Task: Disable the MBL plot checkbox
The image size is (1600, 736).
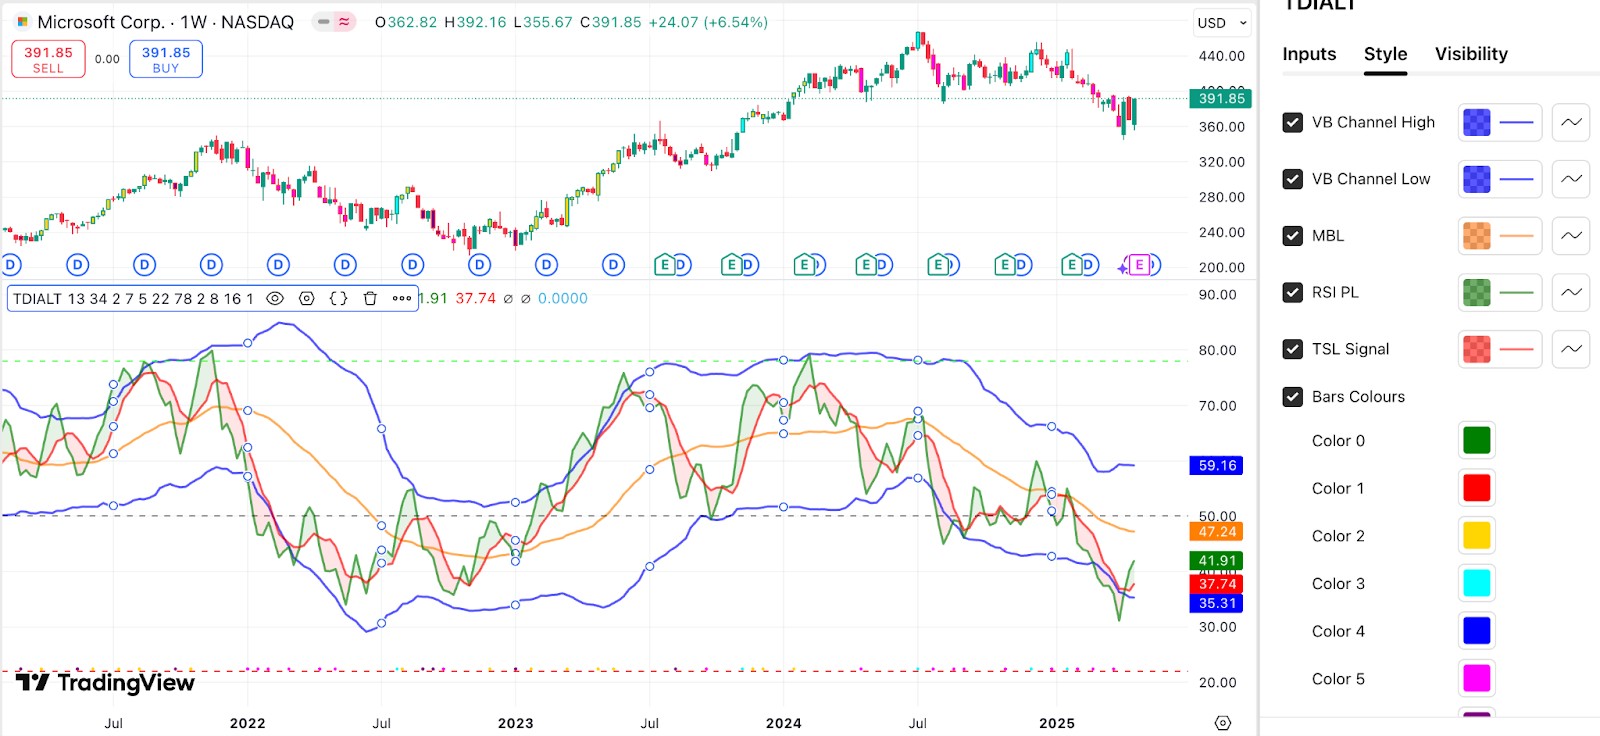Action: pyautogui.click(x=1293, y=236)
